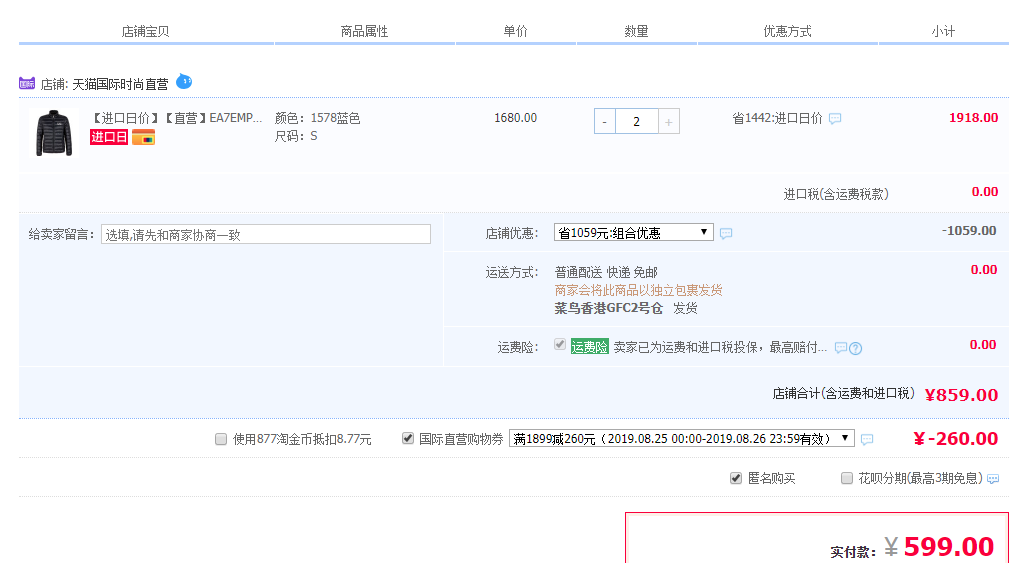The image size is (1022, 563).
Task: Click the 商家会将此商品以独立包裹发货 notice
Action: pos(638,290)
